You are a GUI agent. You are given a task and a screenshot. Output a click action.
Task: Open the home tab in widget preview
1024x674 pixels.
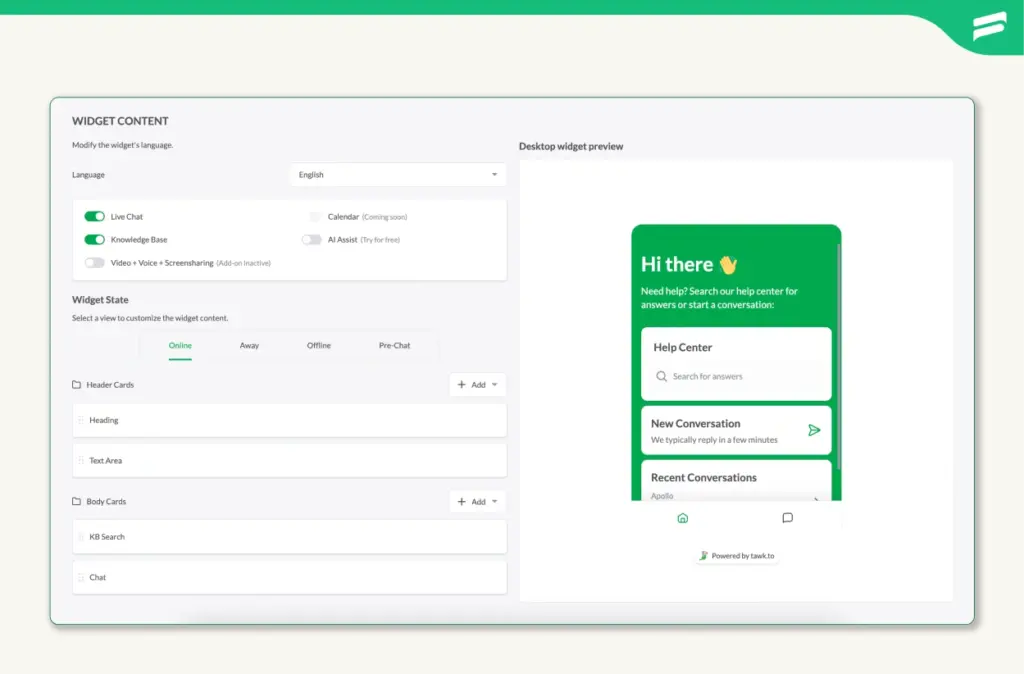coord(682,518)
